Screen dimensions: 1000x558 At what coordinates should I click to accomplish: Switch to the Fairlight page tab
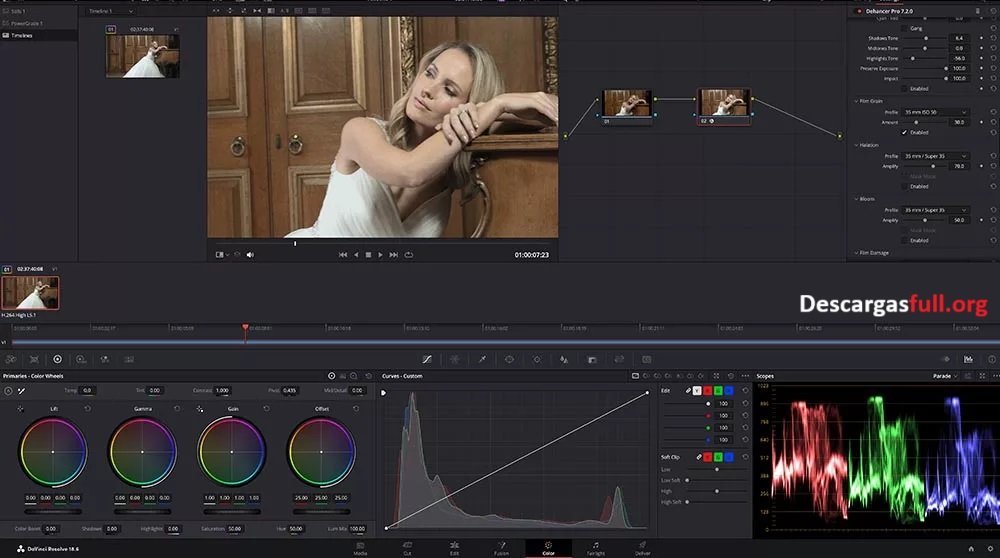[x=595, y=548]
